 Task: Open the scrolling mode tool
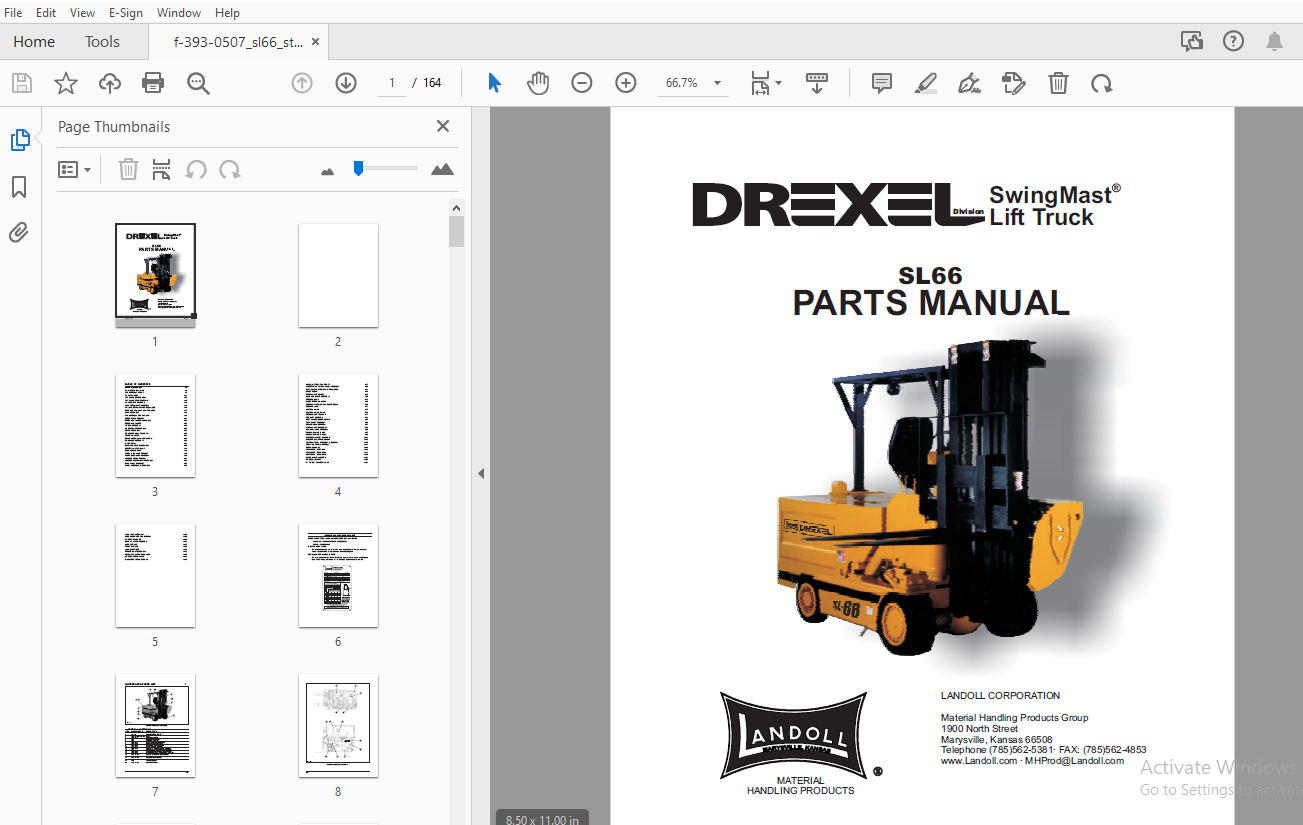(817, 83)
